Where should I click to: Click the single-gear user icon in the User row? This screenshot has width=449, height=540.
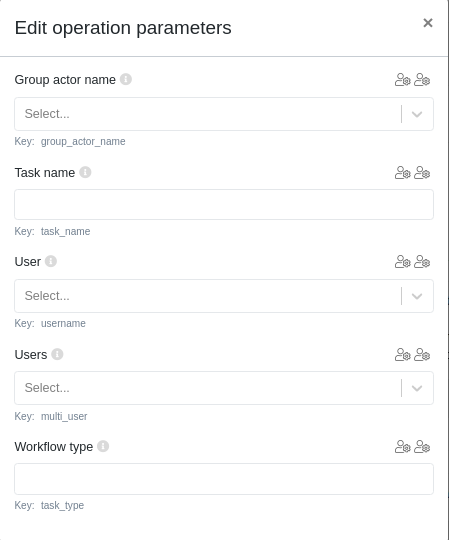coord(402,262)
